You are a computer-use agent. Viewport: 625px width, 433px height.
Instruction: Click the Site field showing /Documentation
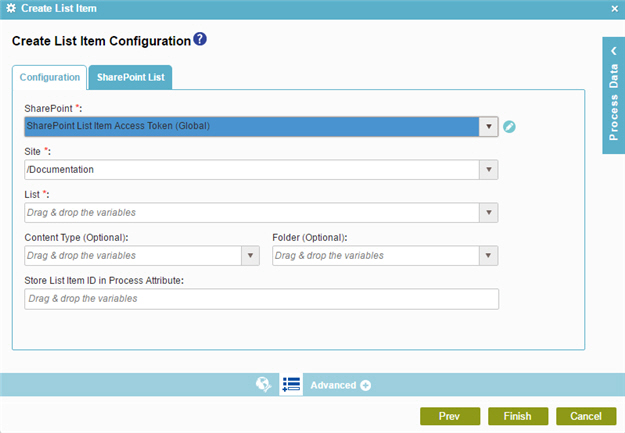252,170
